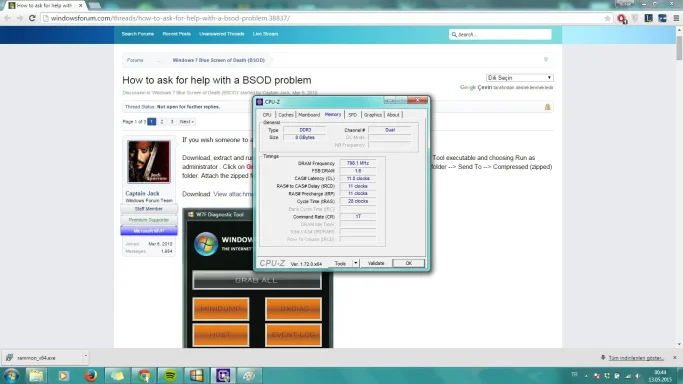The height and width of the screenshot is (384, 683).
Task: Open the four-color Windows-flag taskbar icon
Action: click(x=196, y=375)
